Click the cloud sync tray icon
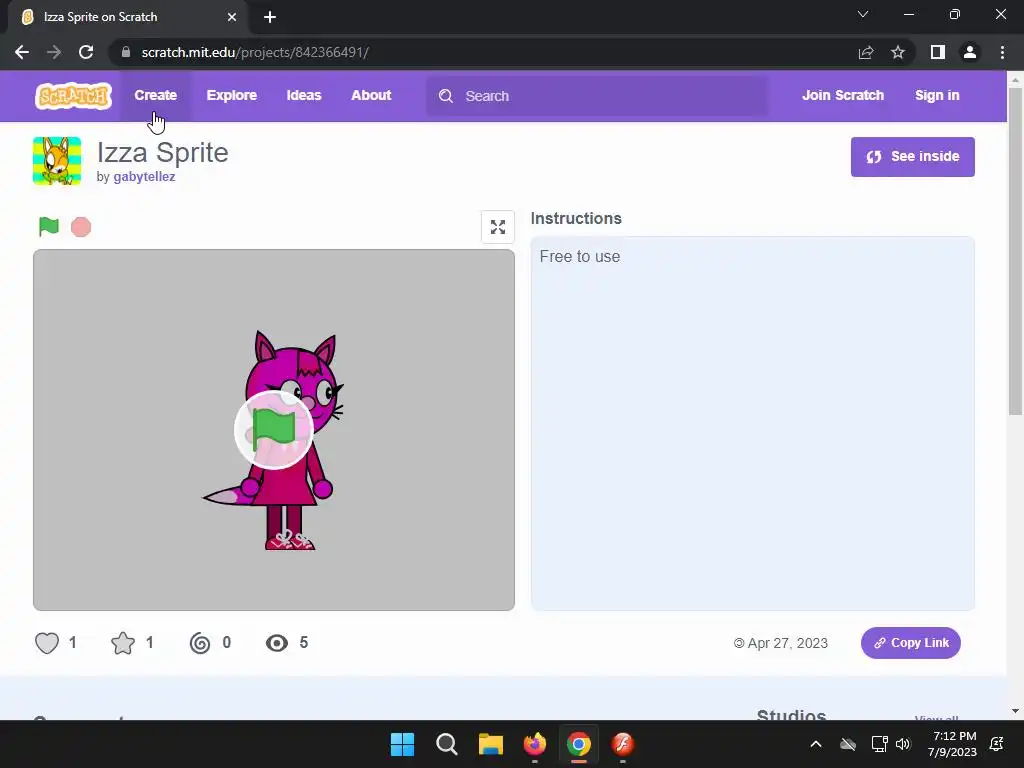 click(848, 744)
